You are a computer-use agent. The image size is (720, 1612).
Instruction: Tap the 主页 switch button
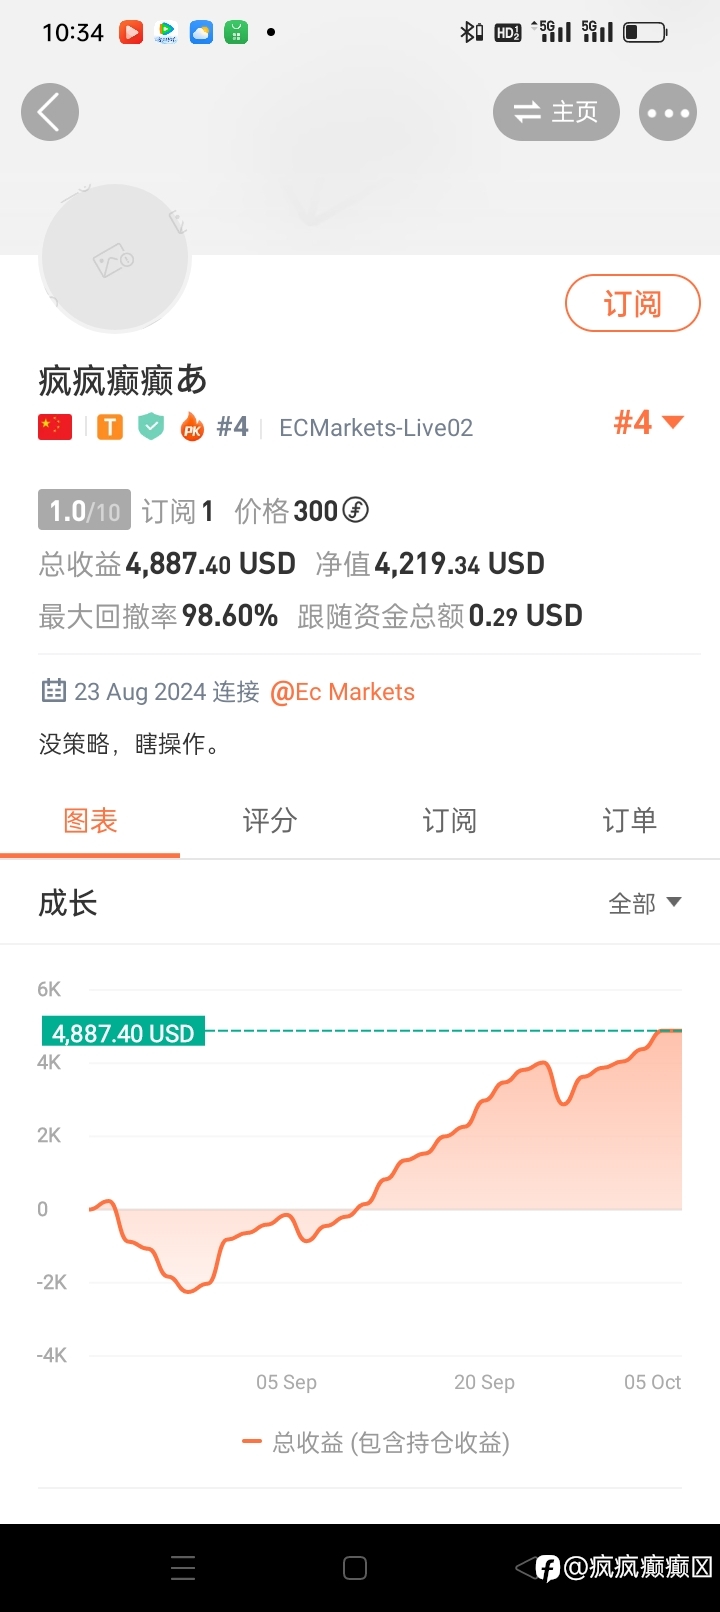[x=556, y=112]
